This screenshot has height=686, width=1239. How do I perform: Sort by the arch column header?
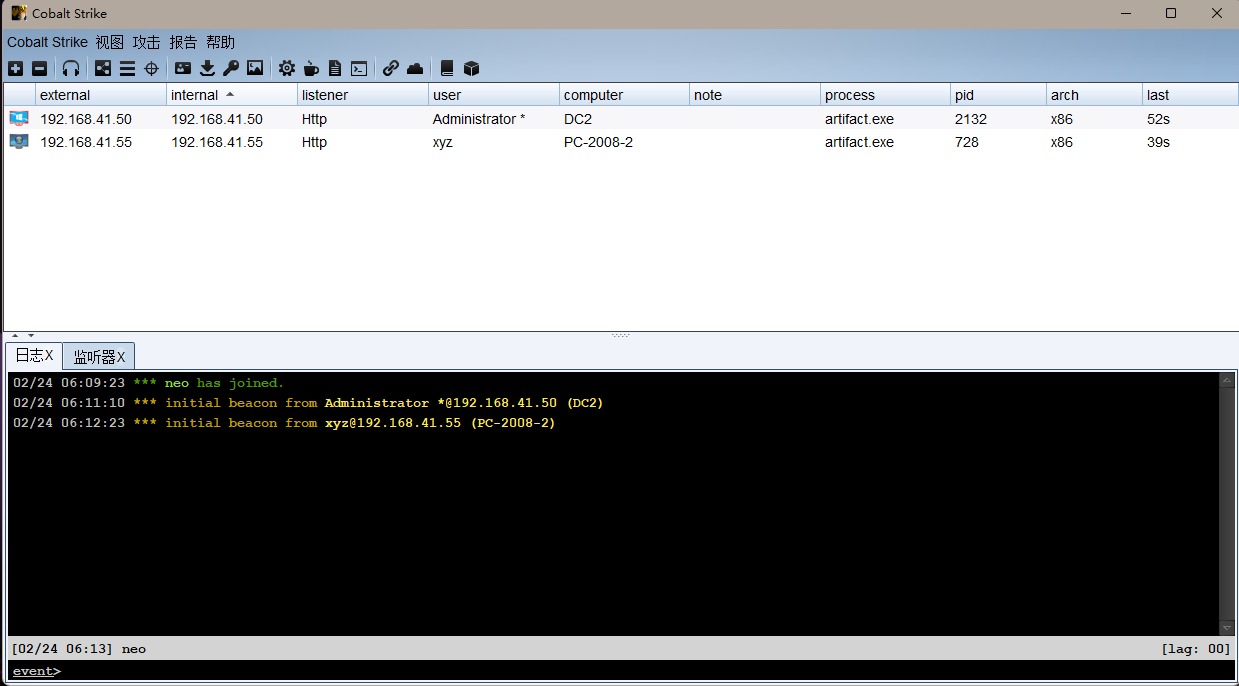1094,95
